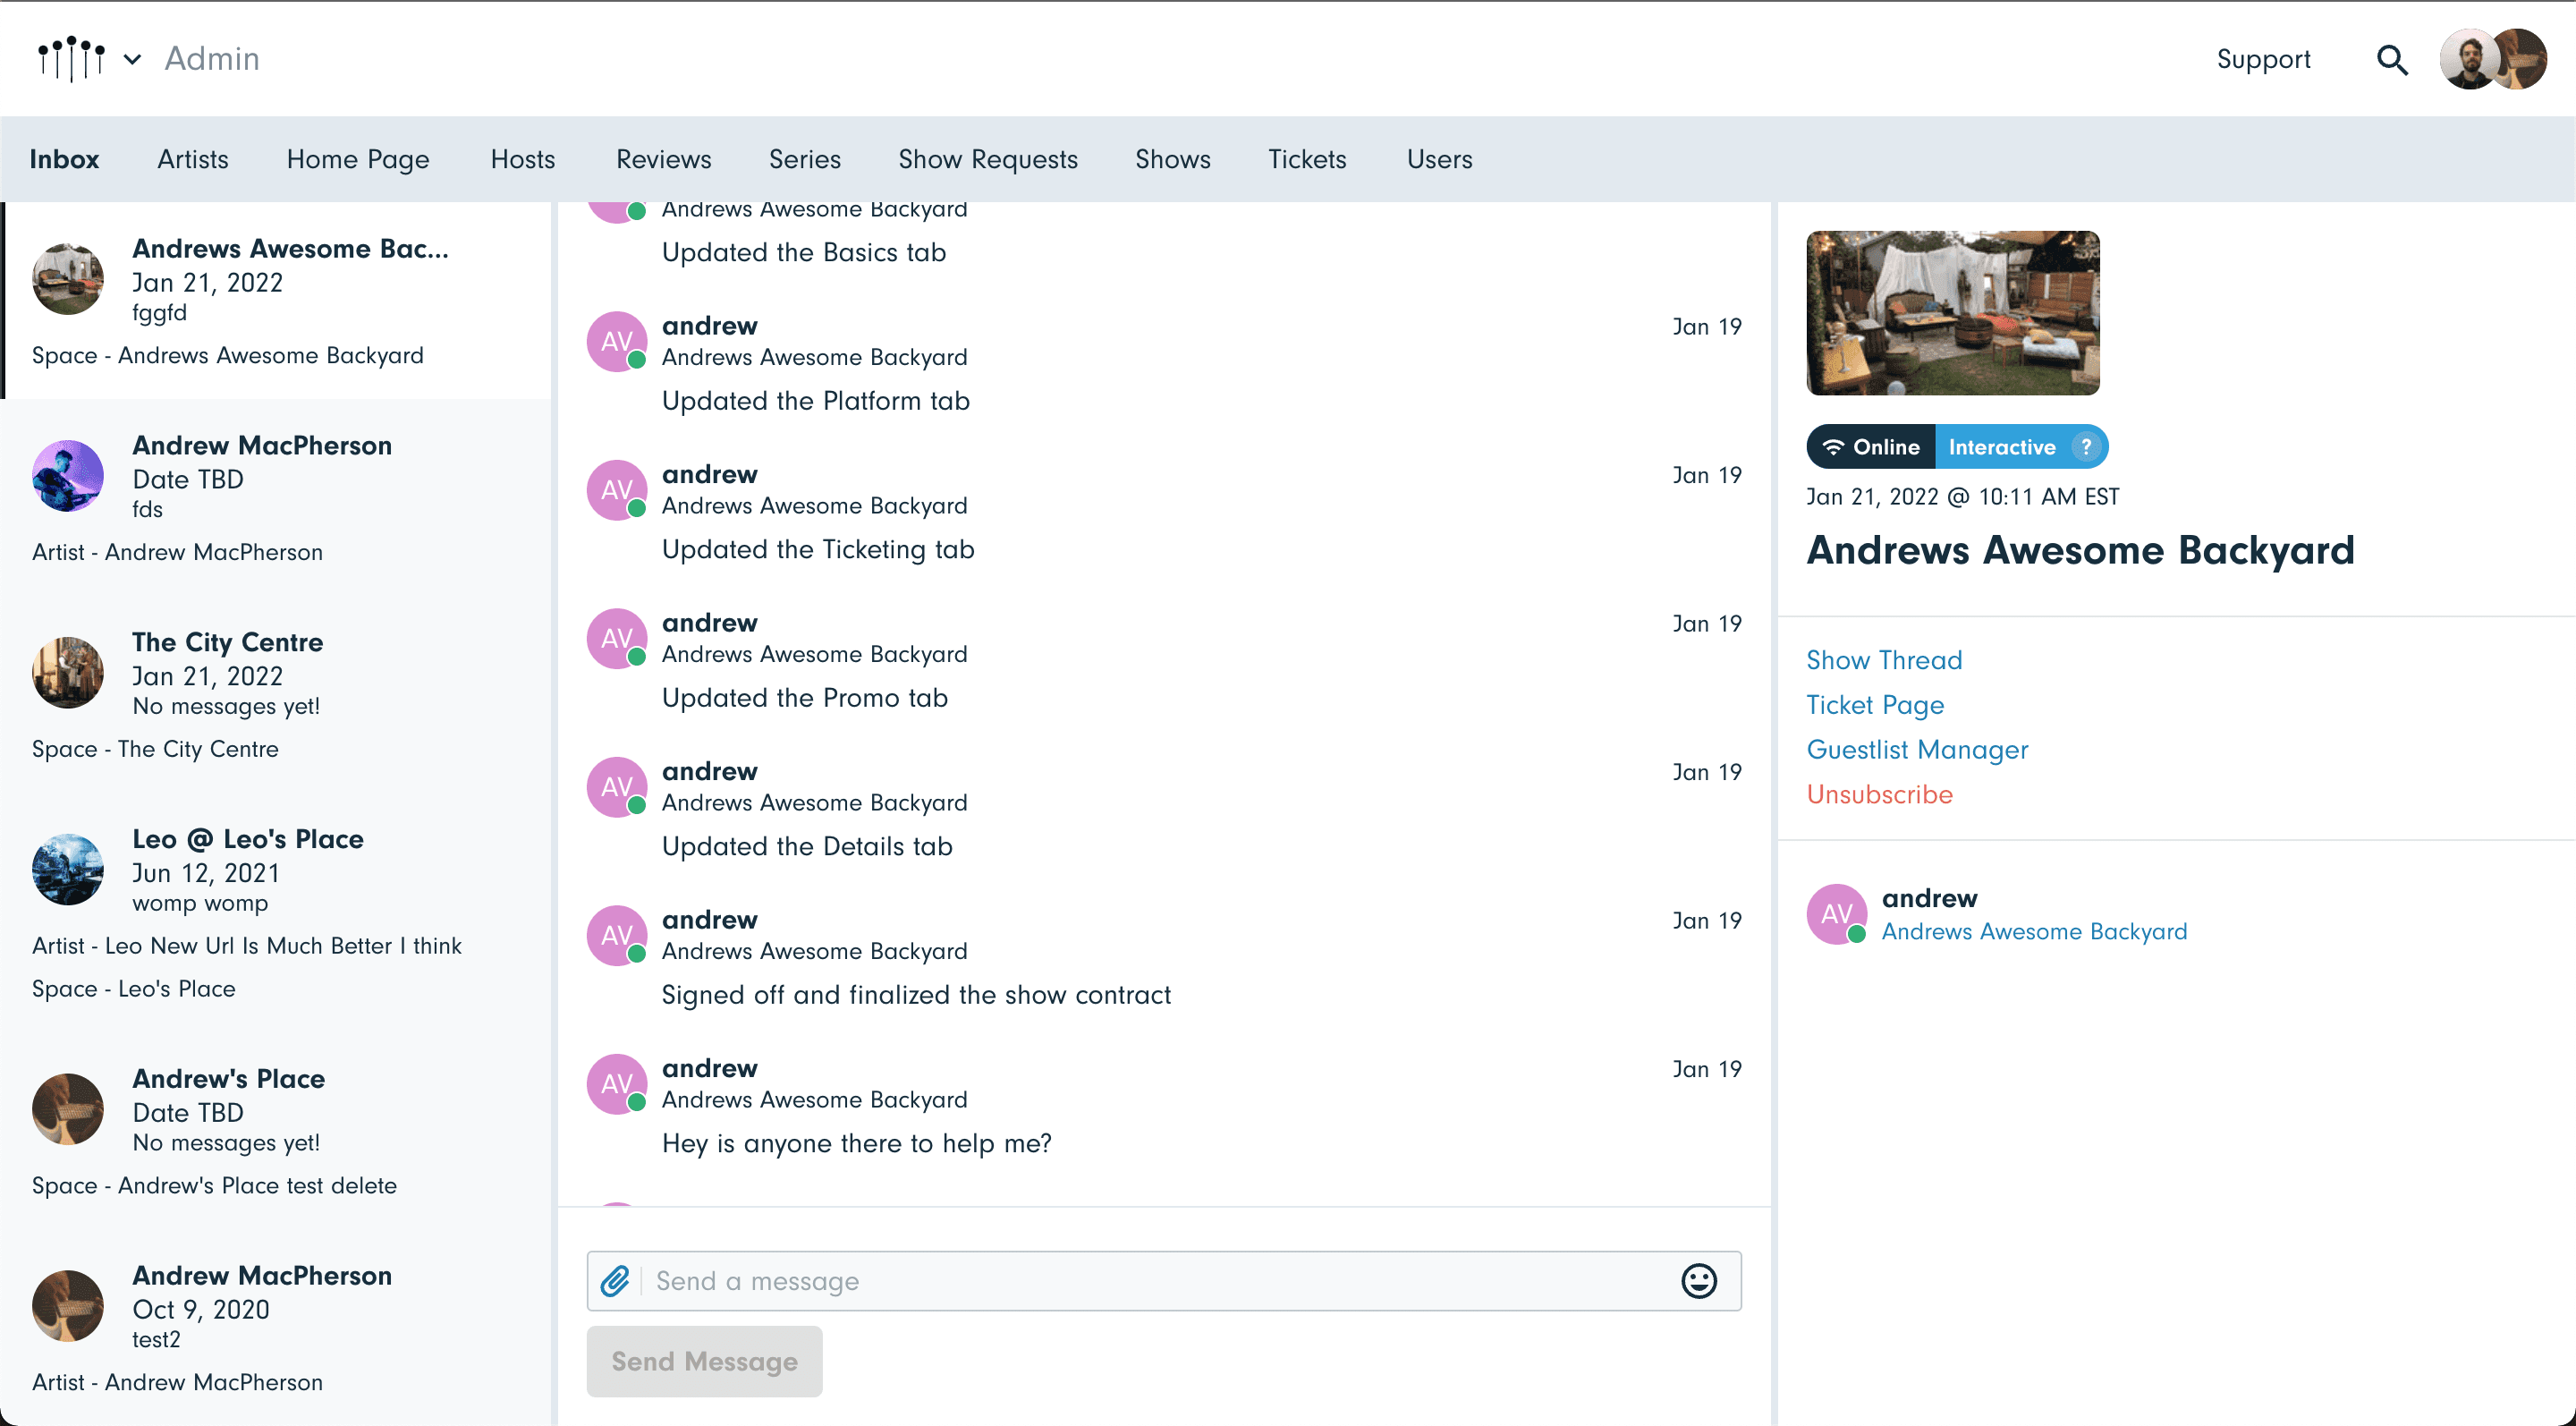This screenshot has height=1426, width=2576.
Task: Click the Sofar logo icon
Action: [71, 59]
